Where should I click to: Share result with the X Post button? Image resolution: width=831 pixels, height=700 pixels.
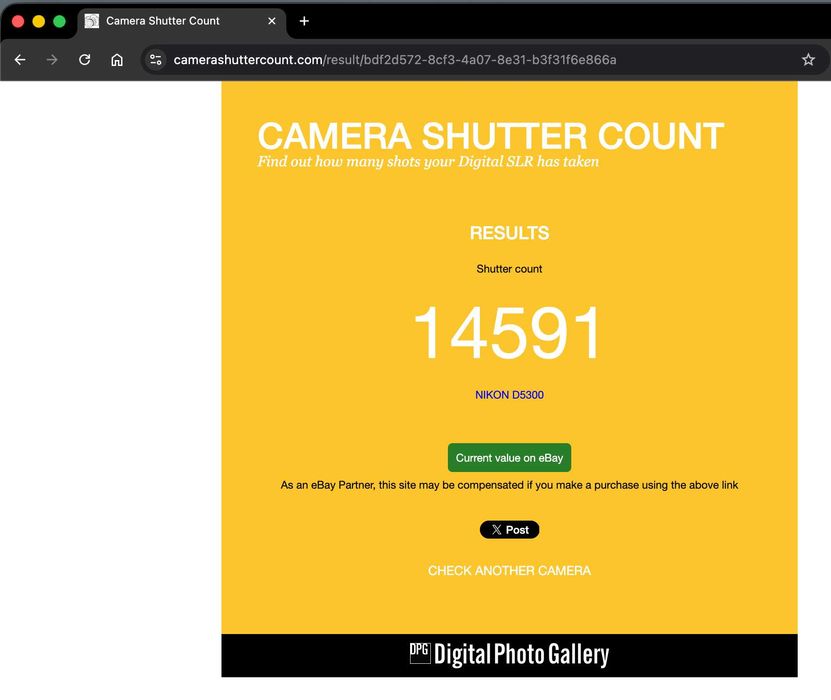click(x=509, y=530)
